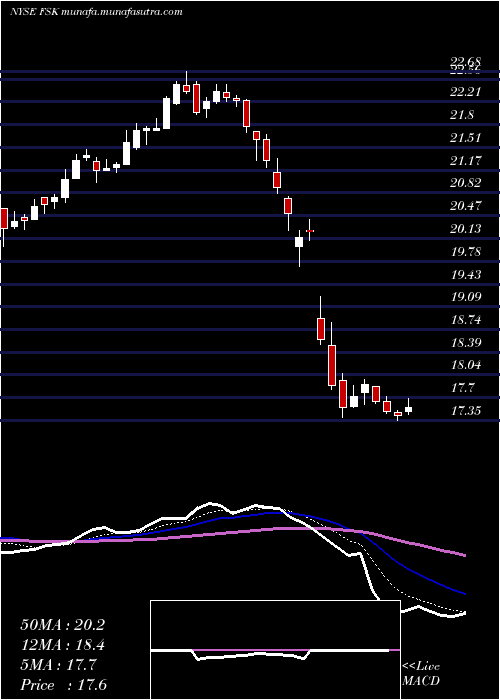Image resolution: width=500 pixels, height=700 pixels.
Task: Click the 50MA : 20.2 readout
Action: pos(62,625)
